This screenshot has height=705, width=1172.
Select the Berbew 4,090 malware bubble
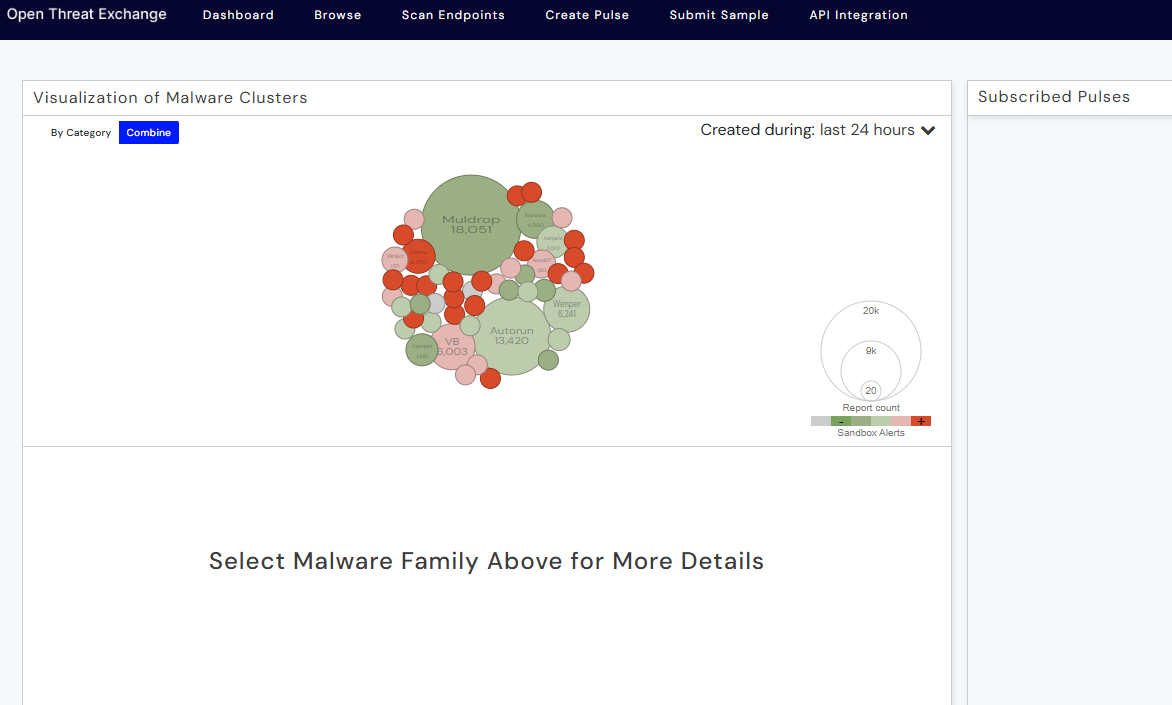coord(535,220)
